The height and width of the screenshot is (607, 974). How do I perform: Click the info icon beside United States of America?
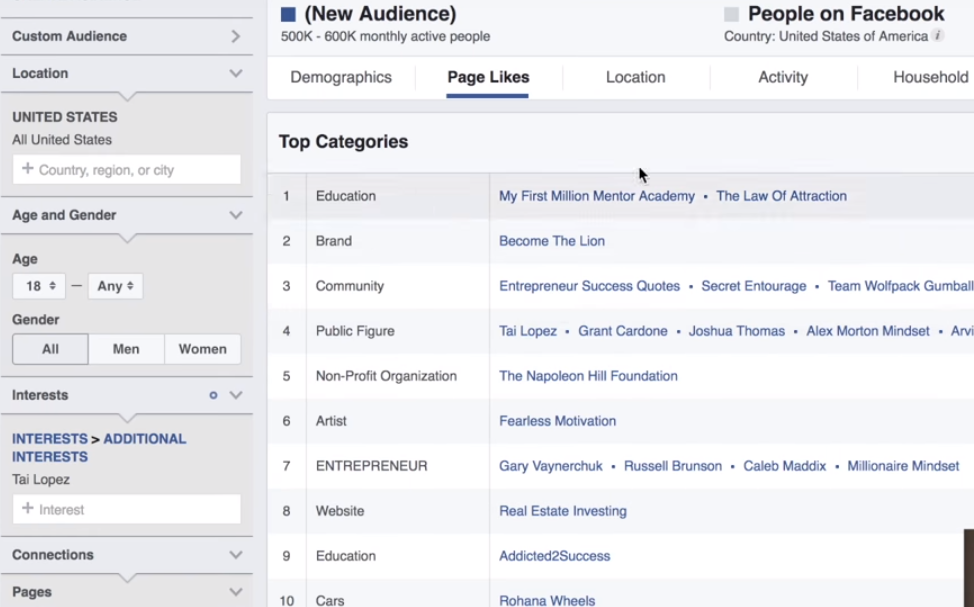[938, 35]
